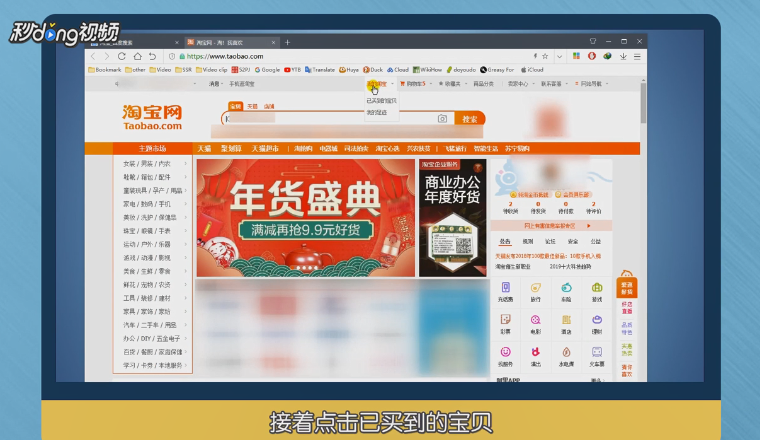760x440 pixels.
Task: Open the WikiHow bookmark
Action: 427,70
